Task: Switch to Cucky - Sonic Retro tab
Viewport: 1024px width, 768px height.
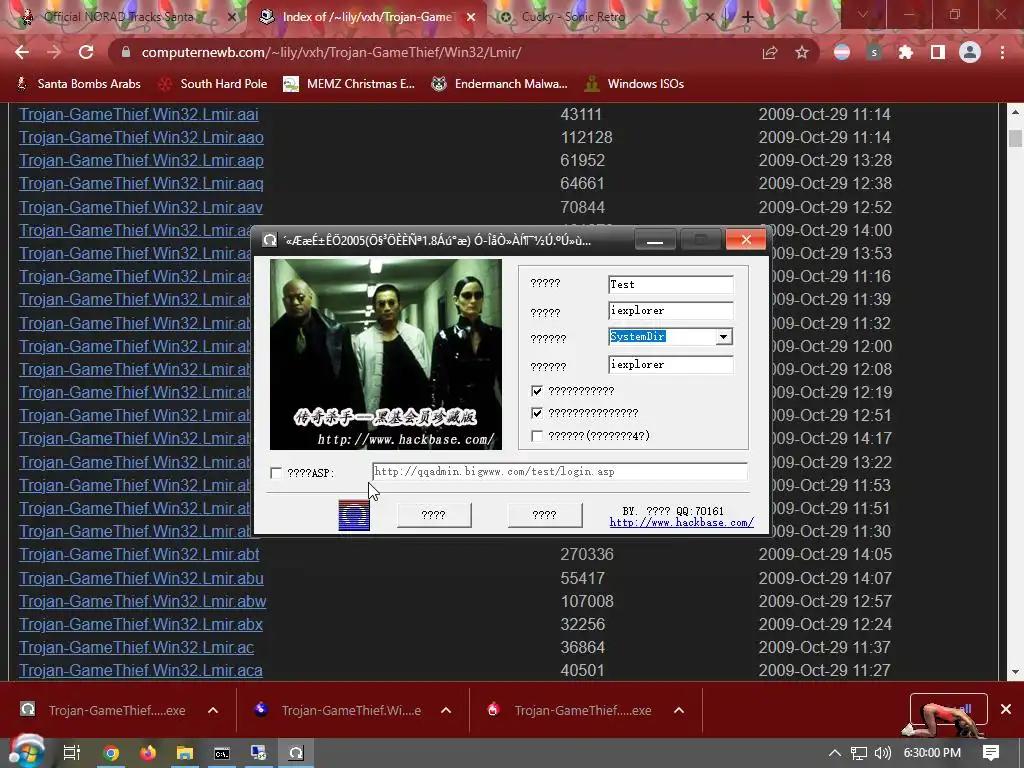Action: click(573, 17)
